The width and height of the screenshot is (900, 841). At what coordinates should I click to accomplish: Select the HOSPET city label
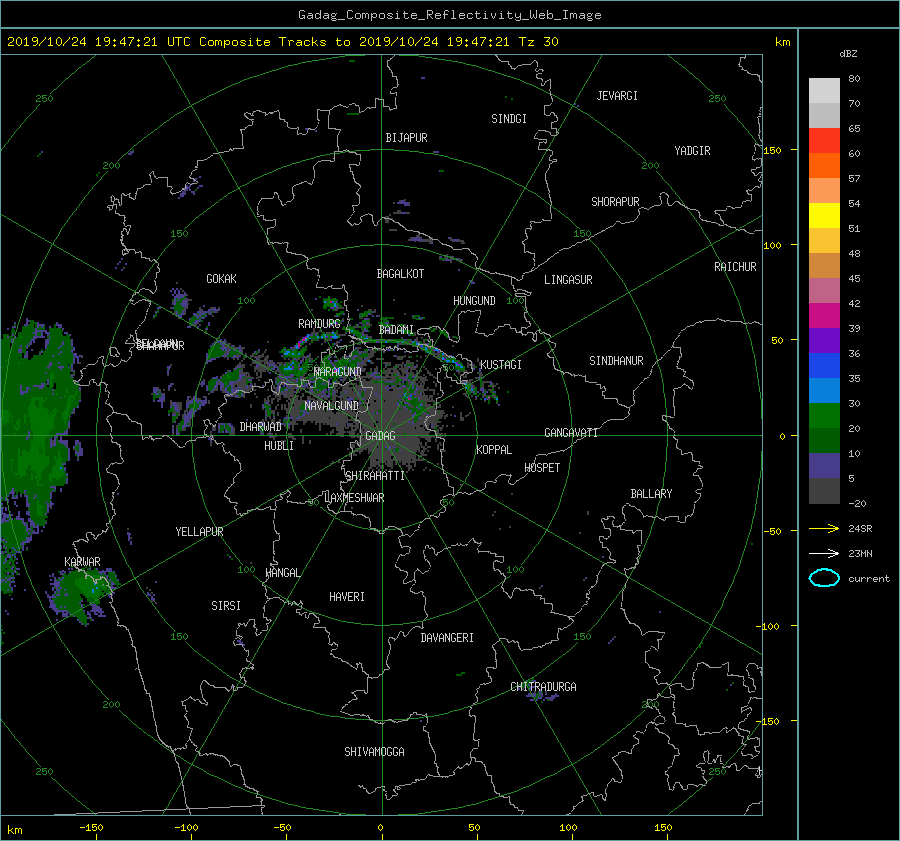point(542,468)
